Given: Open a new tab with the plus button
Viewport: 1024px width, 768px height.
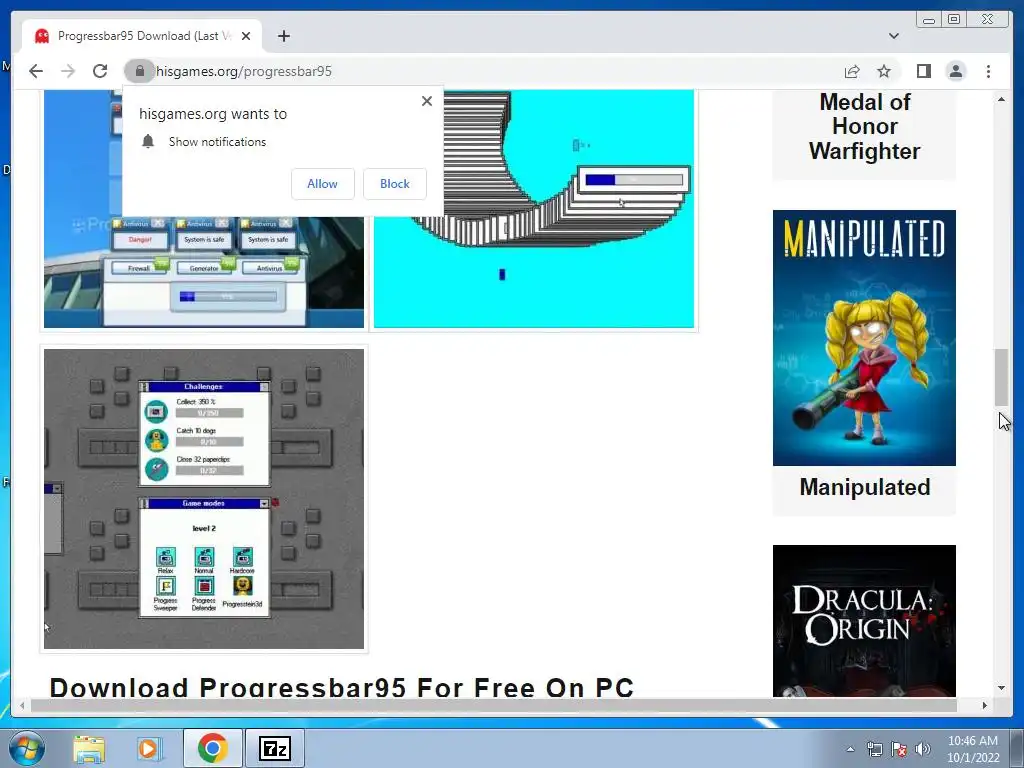Looking at the screenshot, I should tap(283, 36).
